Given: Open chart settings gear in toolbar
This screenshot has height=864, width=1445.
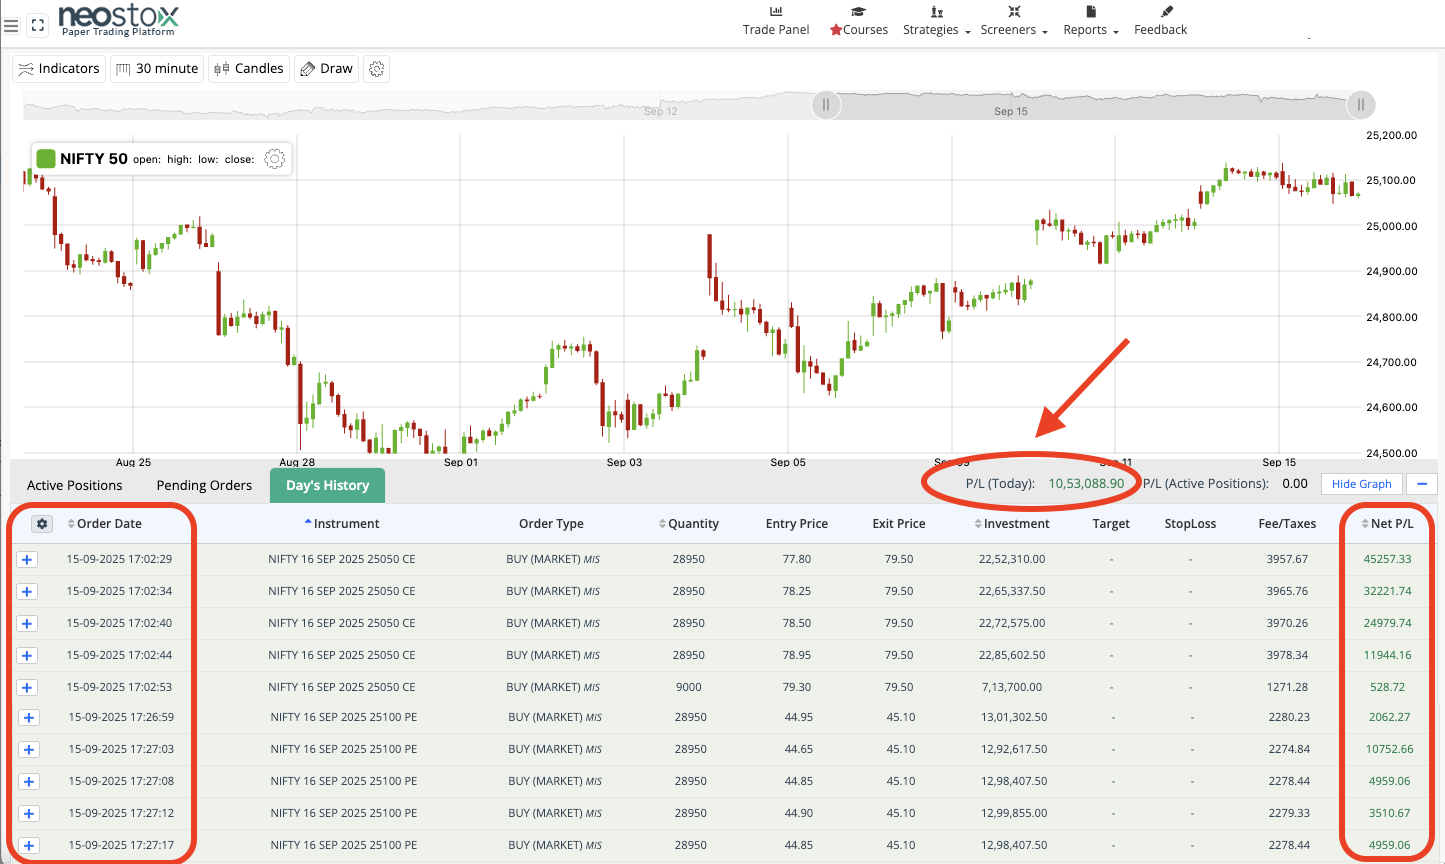Looking at the screenshot, I should coord(376,69).
